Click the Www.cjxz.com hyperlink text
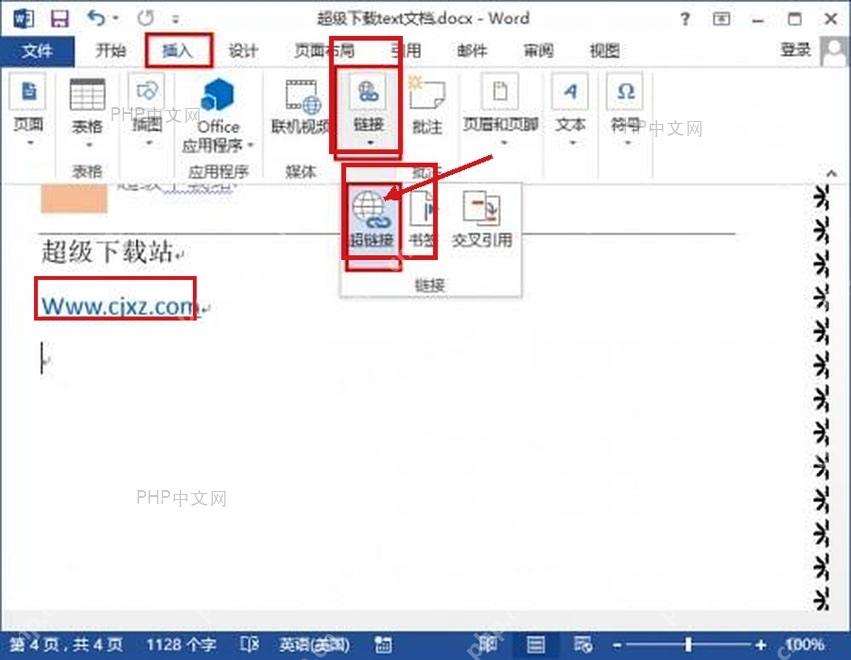This screenshot has width=851, height=660. click(x=118, y=307)
